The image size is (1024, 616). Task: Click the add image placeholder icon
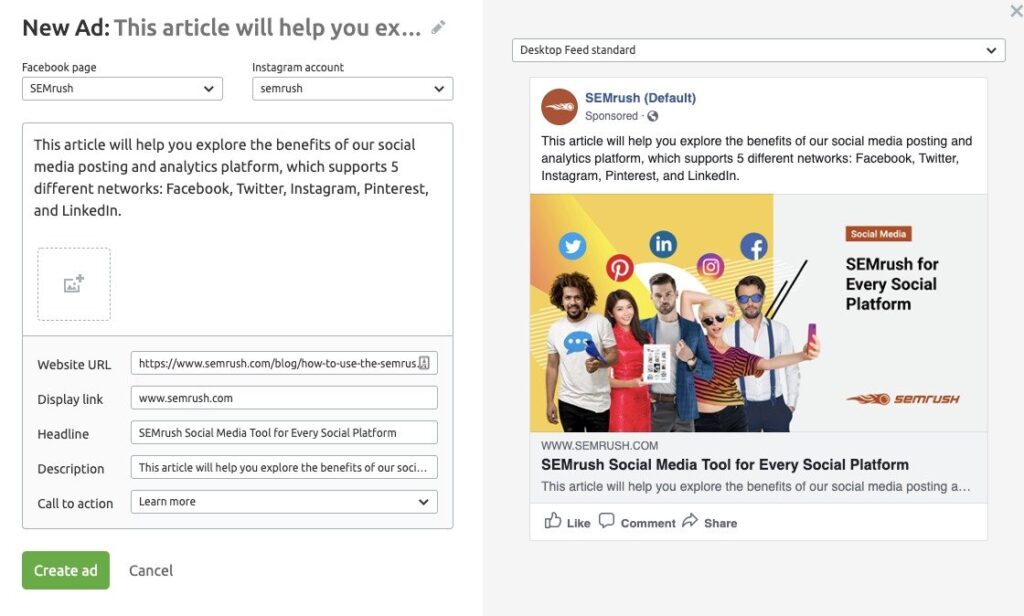pos(74,284)
